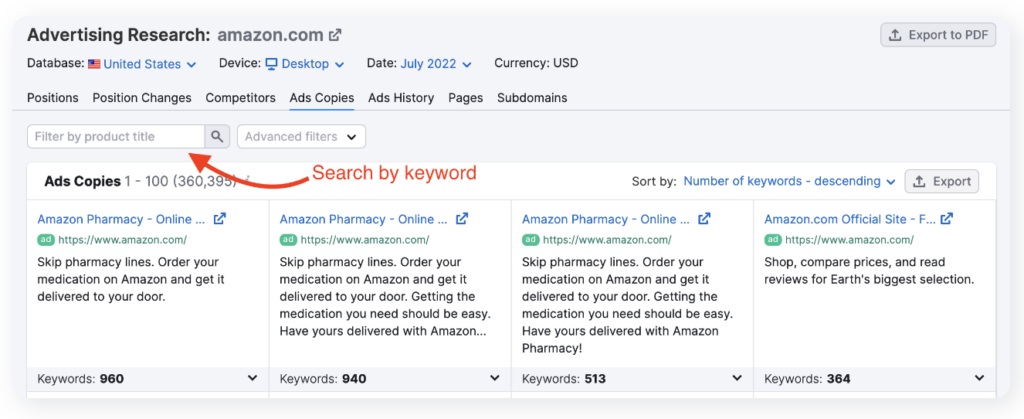This screenshot has width=1024, height=419.
Task: Open the United States database dropdown
Action: tap(142, 64)
